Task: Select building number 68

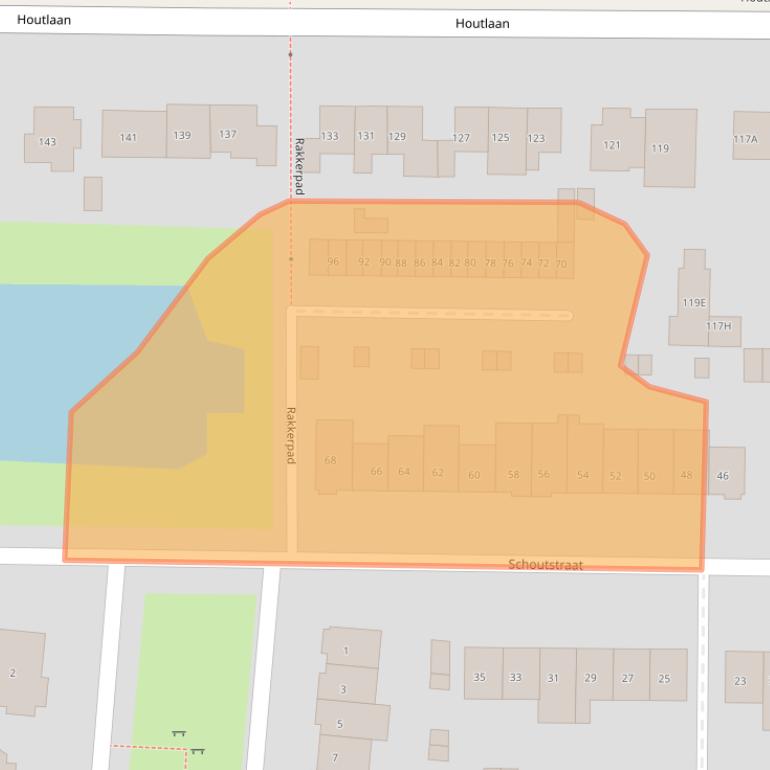Action: [x=331, y=460]
